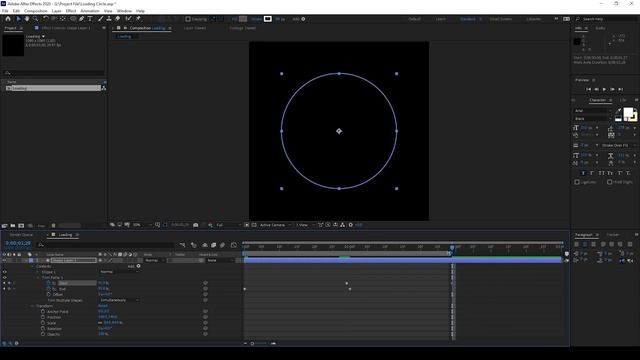Switch to the Default workspace
The width and height of the screenshot is (640, 360).
point(415,19)
